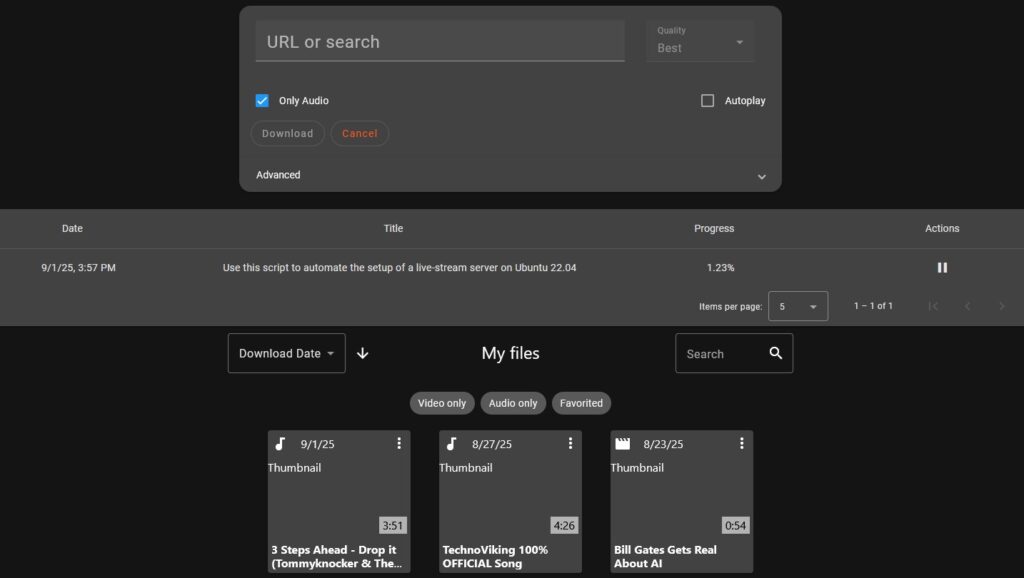Click the 8/27/25 date on TechnoViking card
Image resolution: width=1024 pixels, height=578 pixels.
pyautogui.click(x=492, y=444)
